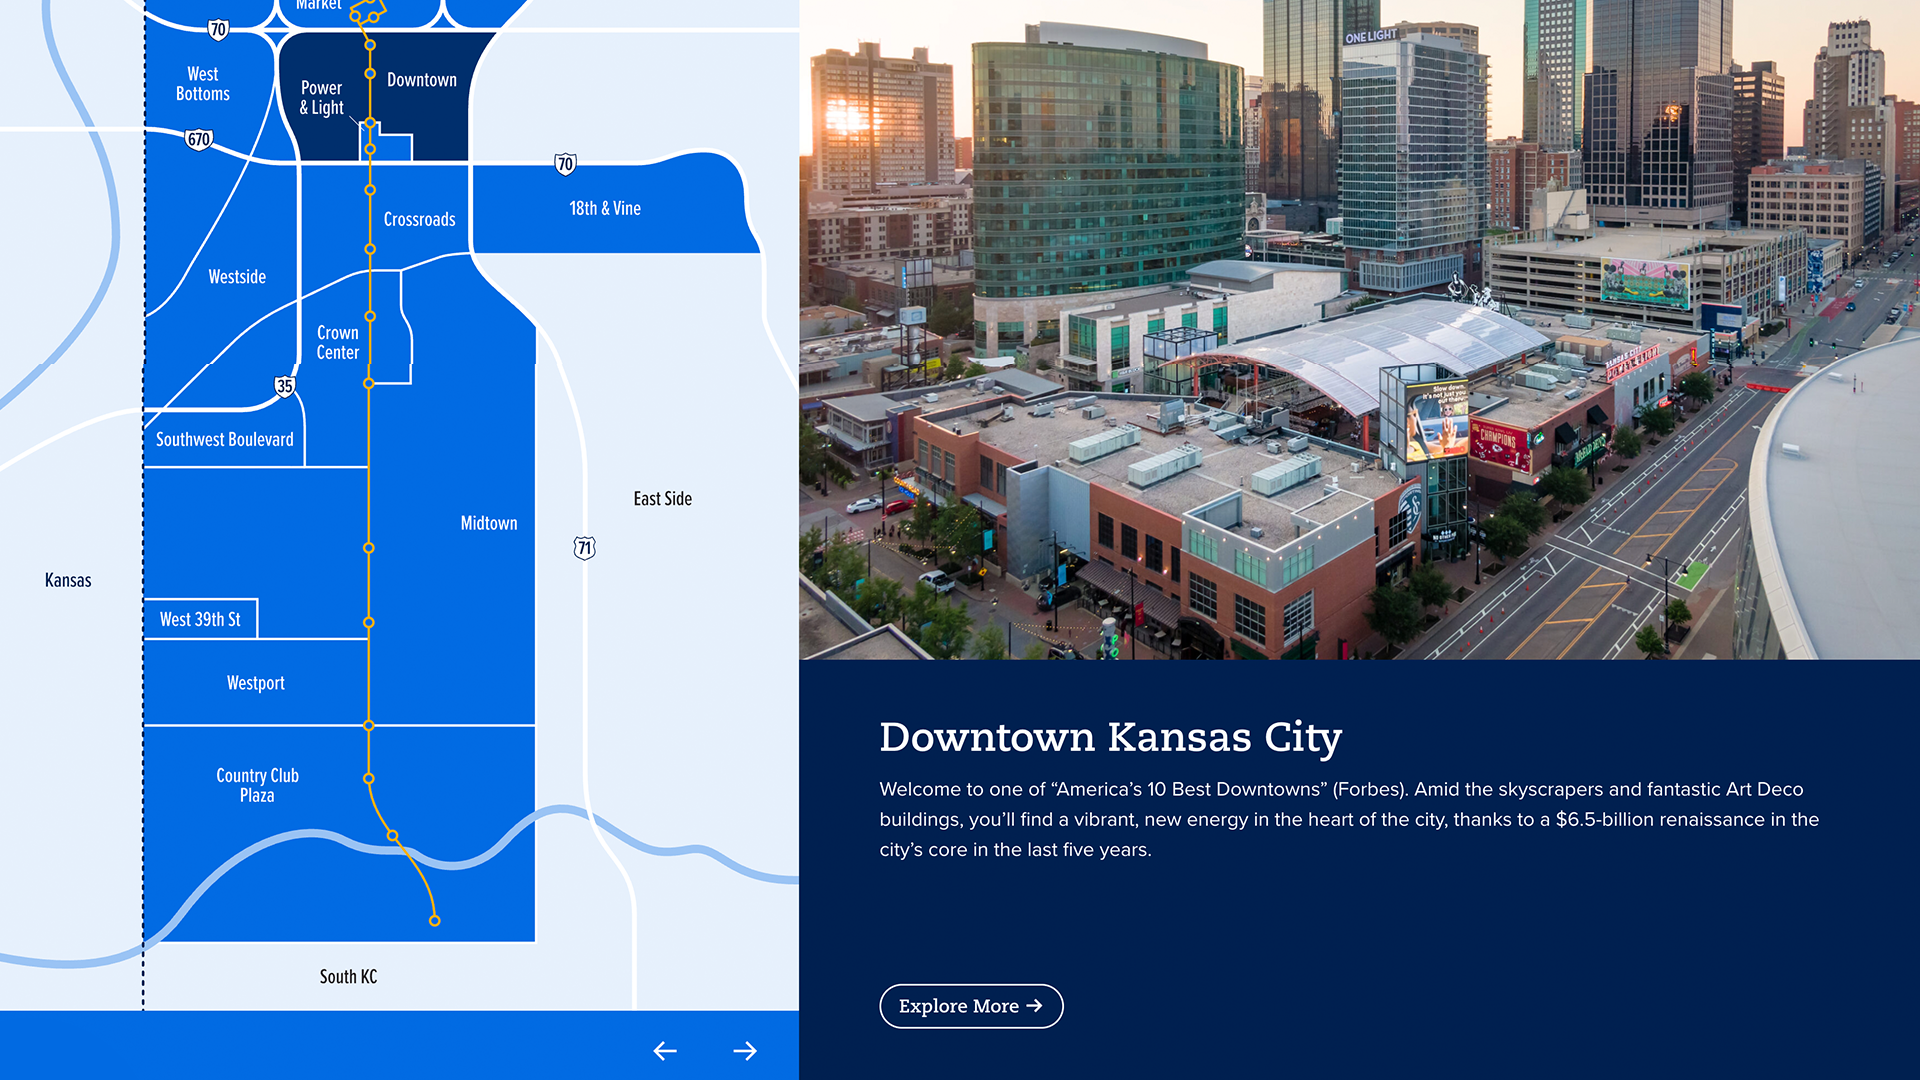Viewport: 1920px width, 1080px height.
Task: Click the previous arrow below the map
Action: pyautogui.click(x=665, y=1051)
